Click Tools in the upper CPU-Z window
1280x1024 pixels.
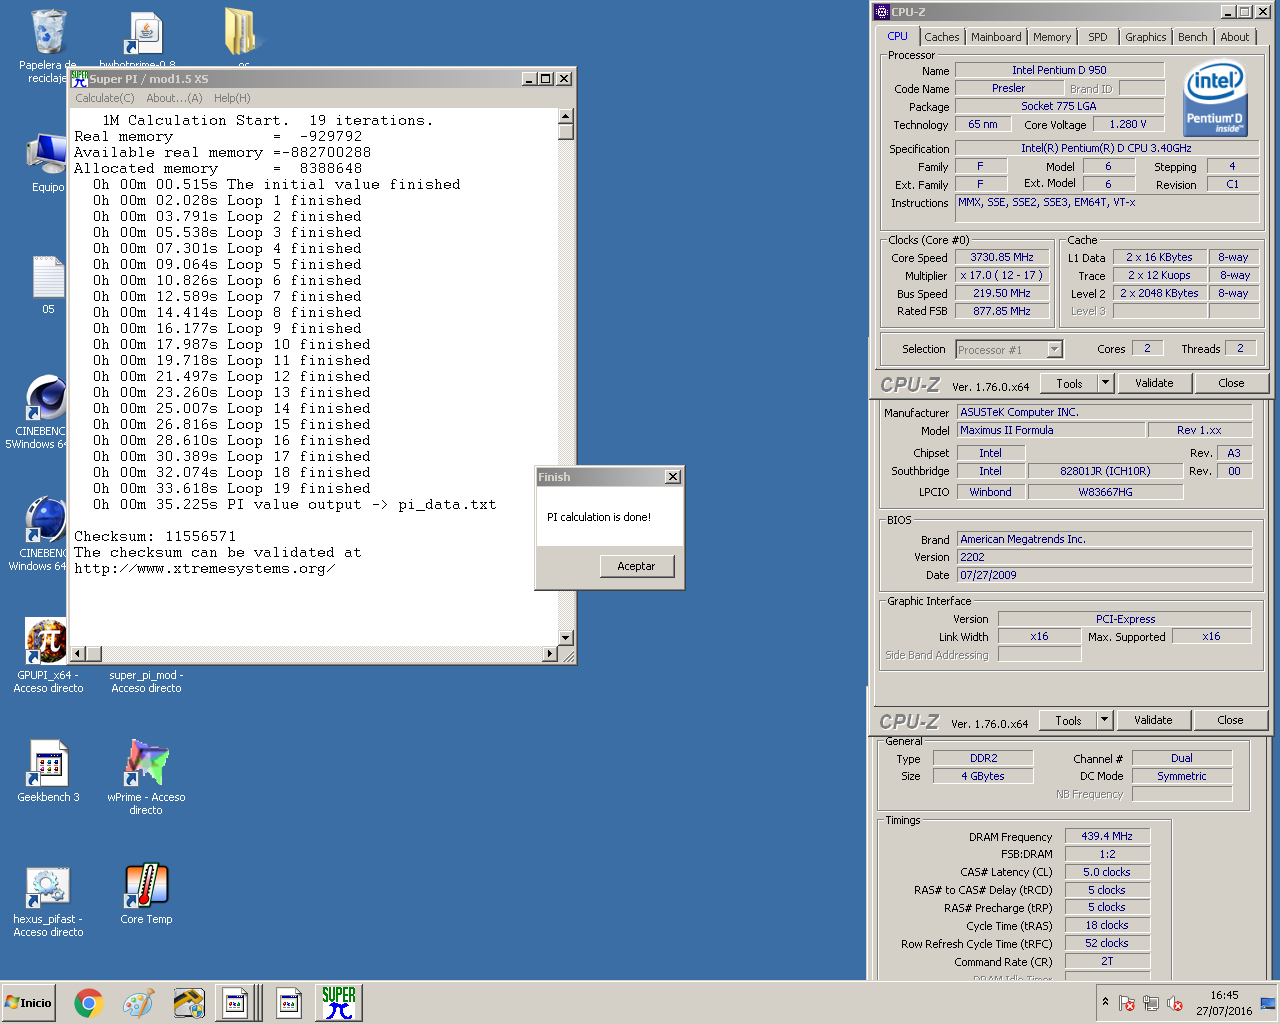click(1069, 383)
